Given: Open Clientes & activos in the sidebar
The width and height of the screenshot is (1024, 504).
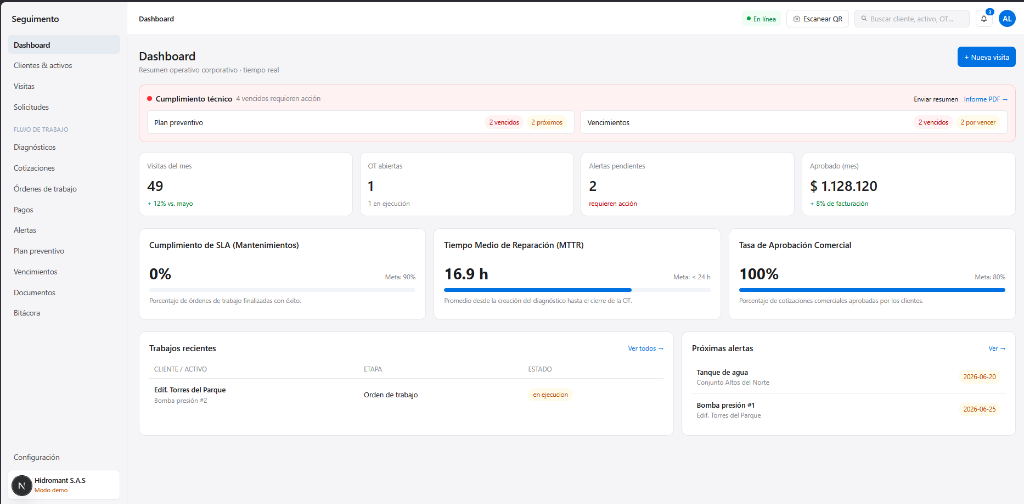Looking at the screenshot, I should pyautogui.click(x=64, y=65).
